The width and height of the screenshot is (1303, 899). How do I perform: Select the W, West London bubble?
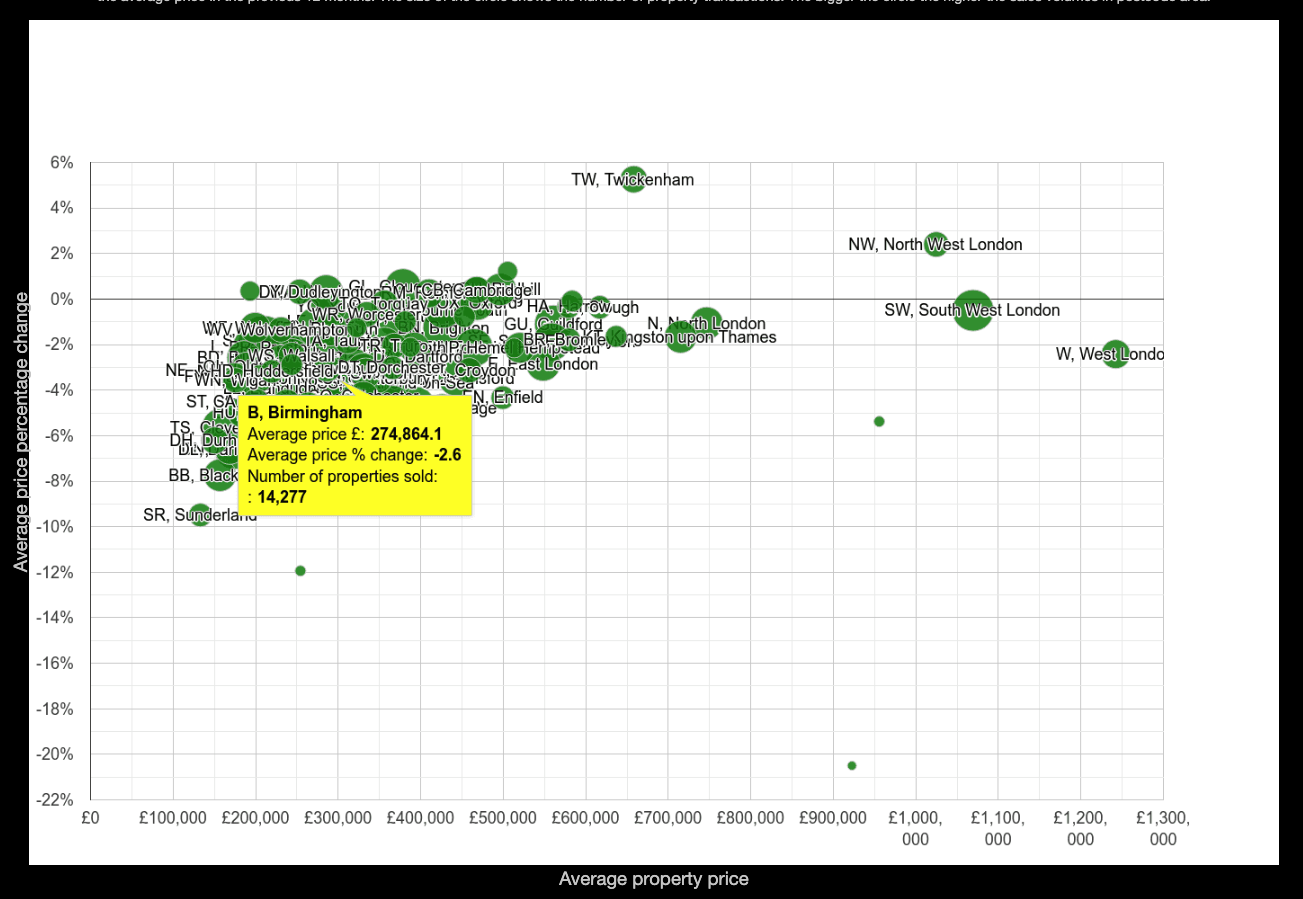click(x=1116, y=354)
